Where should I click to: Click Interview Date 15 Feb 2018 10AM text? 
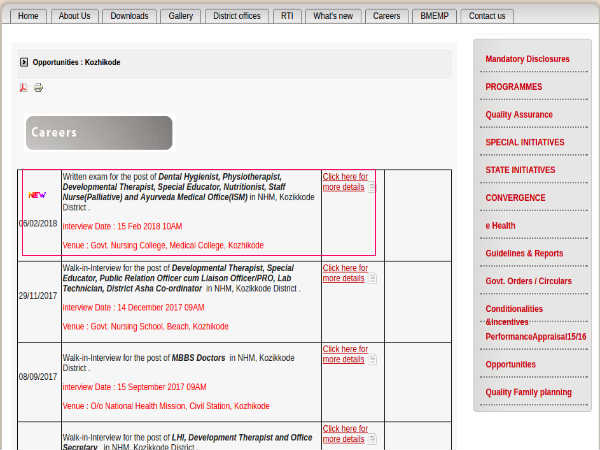click(x=122, y=227)
